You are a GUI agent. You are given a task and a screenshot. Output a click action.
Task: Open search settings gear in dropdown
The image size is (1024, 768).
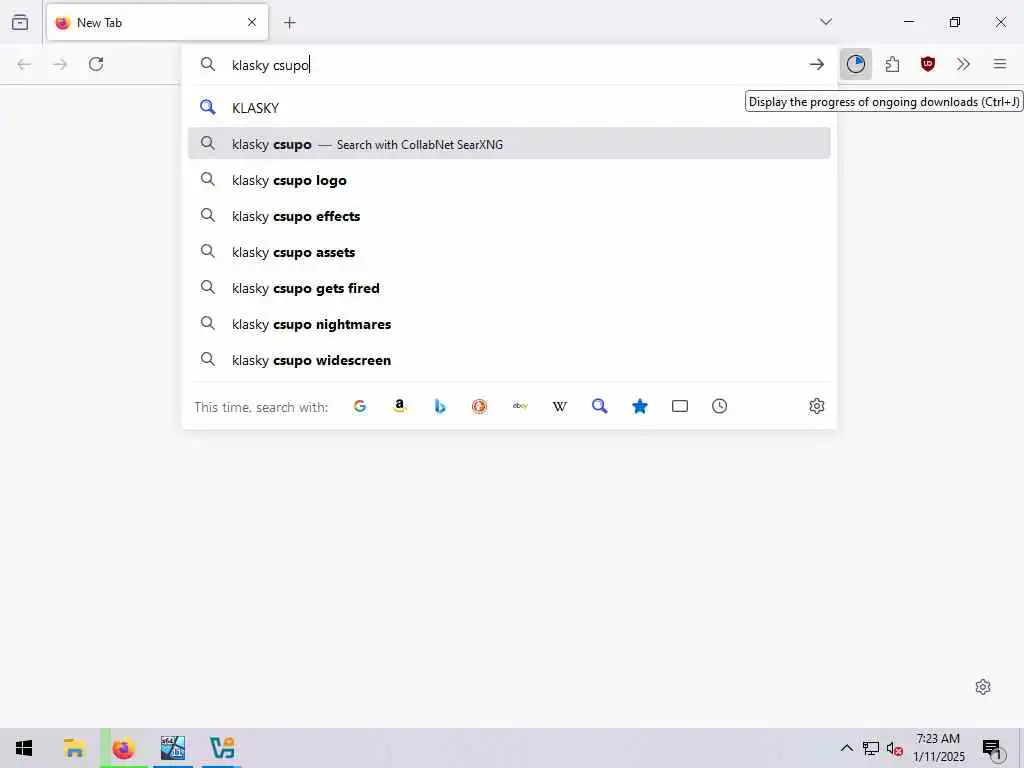[816, 406]
